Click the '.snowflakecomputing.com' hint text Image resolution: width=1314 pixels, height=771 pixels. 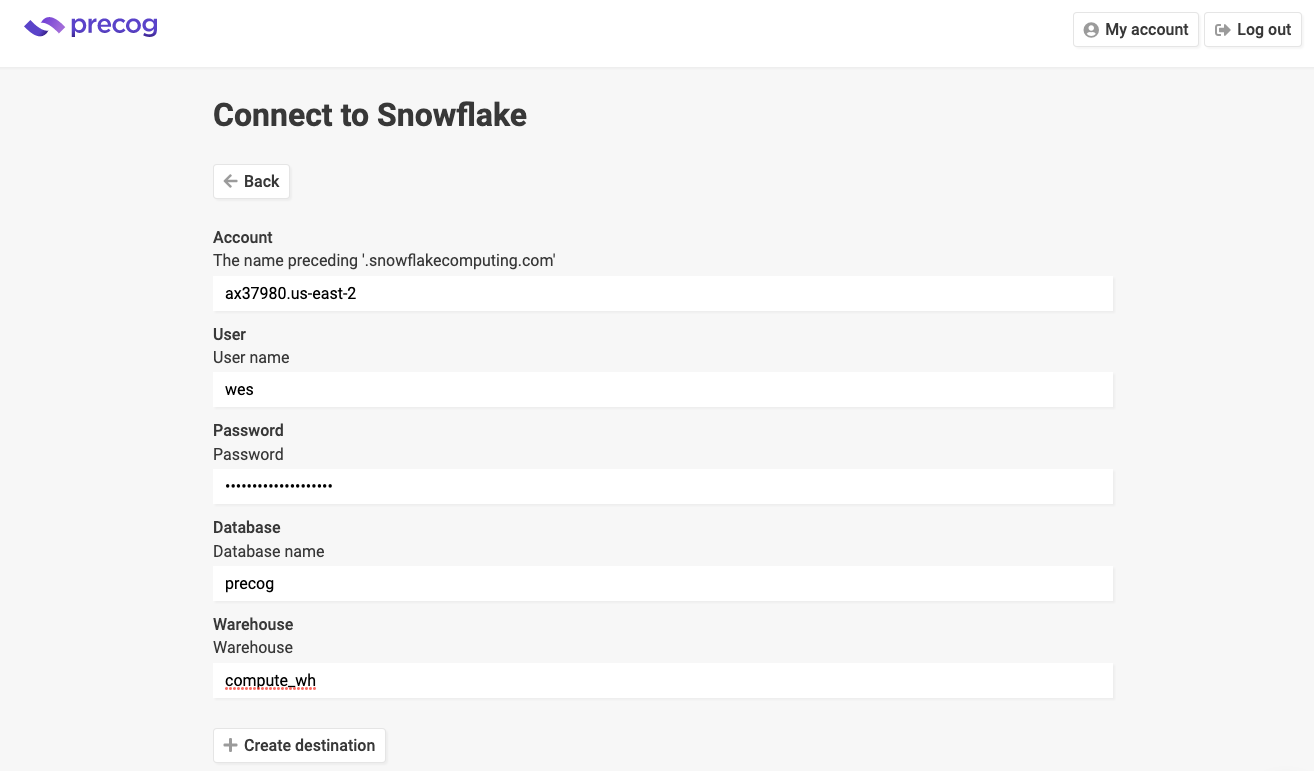tap(458, 261)
